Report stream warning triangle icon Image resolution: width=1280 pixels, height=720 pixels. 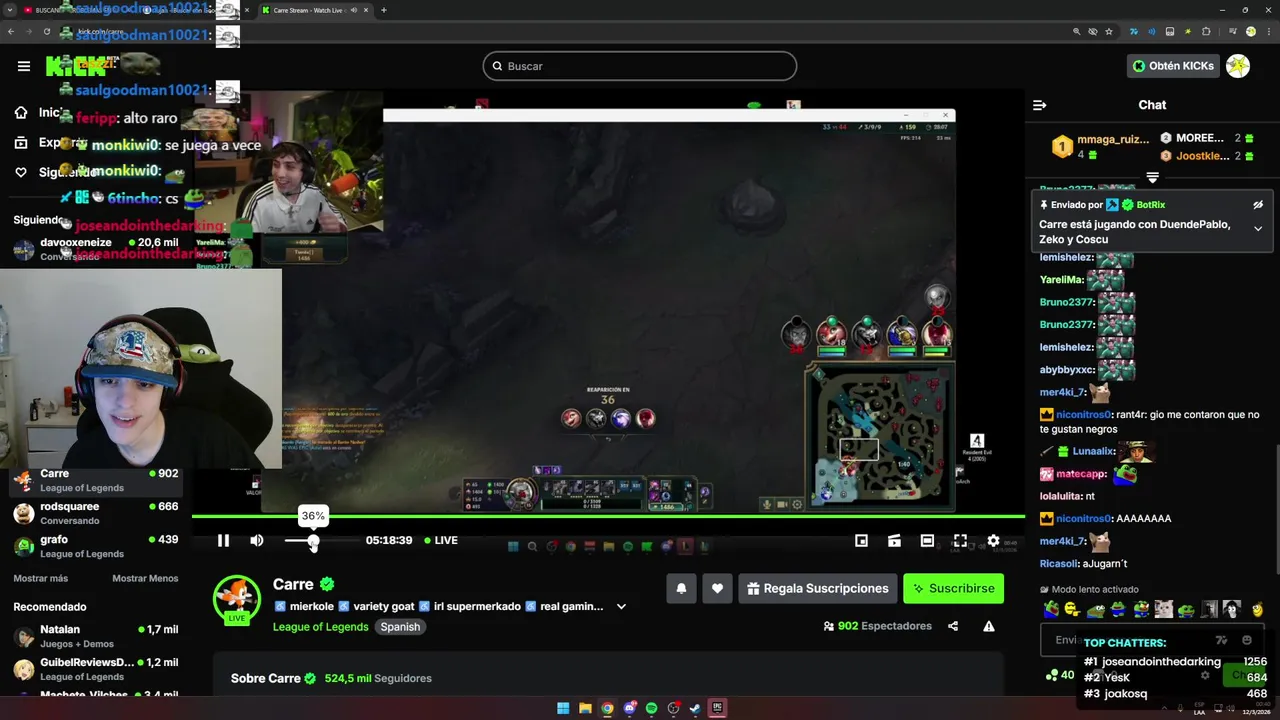point(989,626)
